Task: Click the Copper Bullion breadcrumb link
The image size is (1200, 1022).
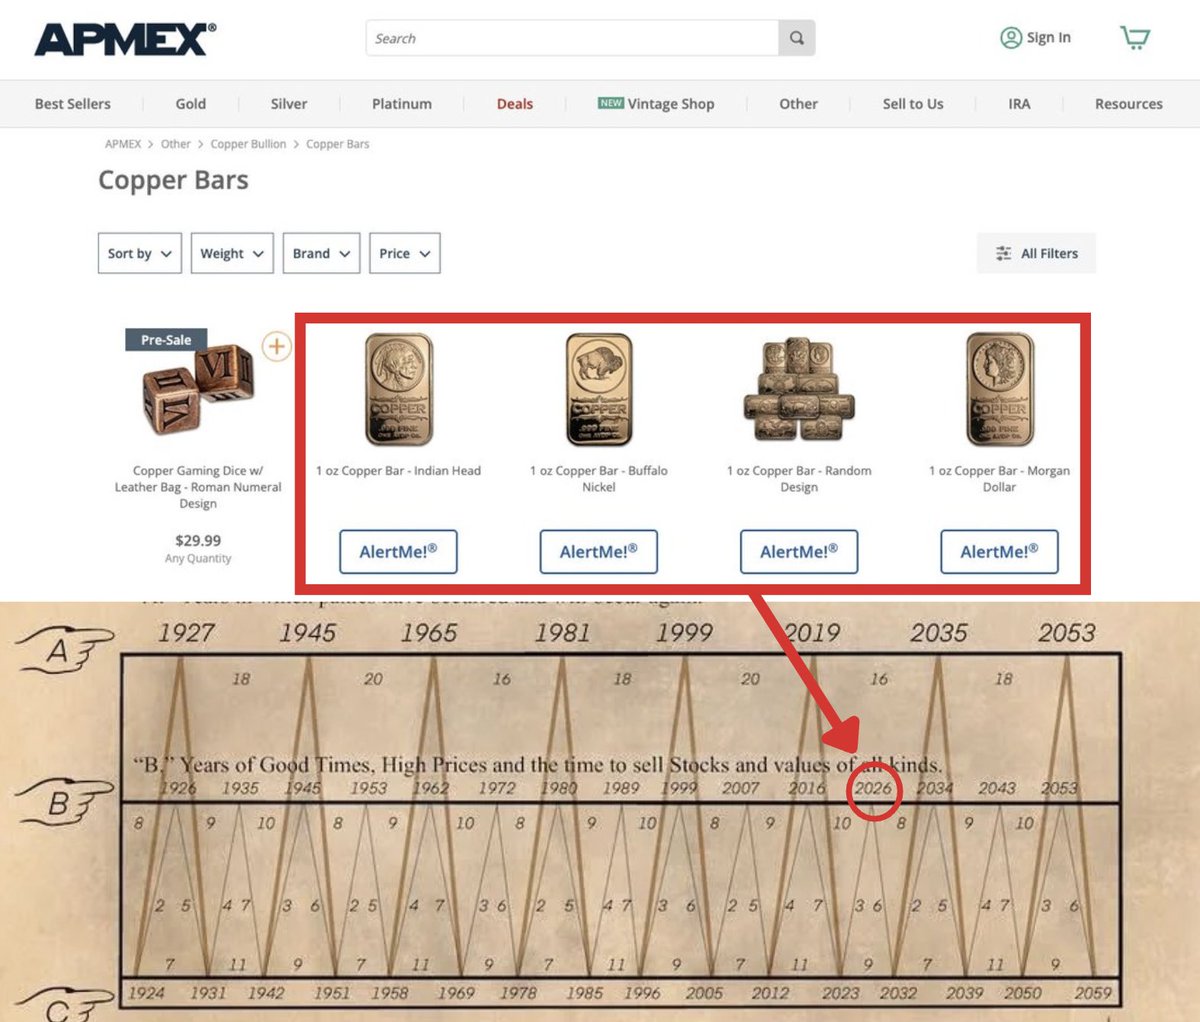Action: (x=248, y=144)
